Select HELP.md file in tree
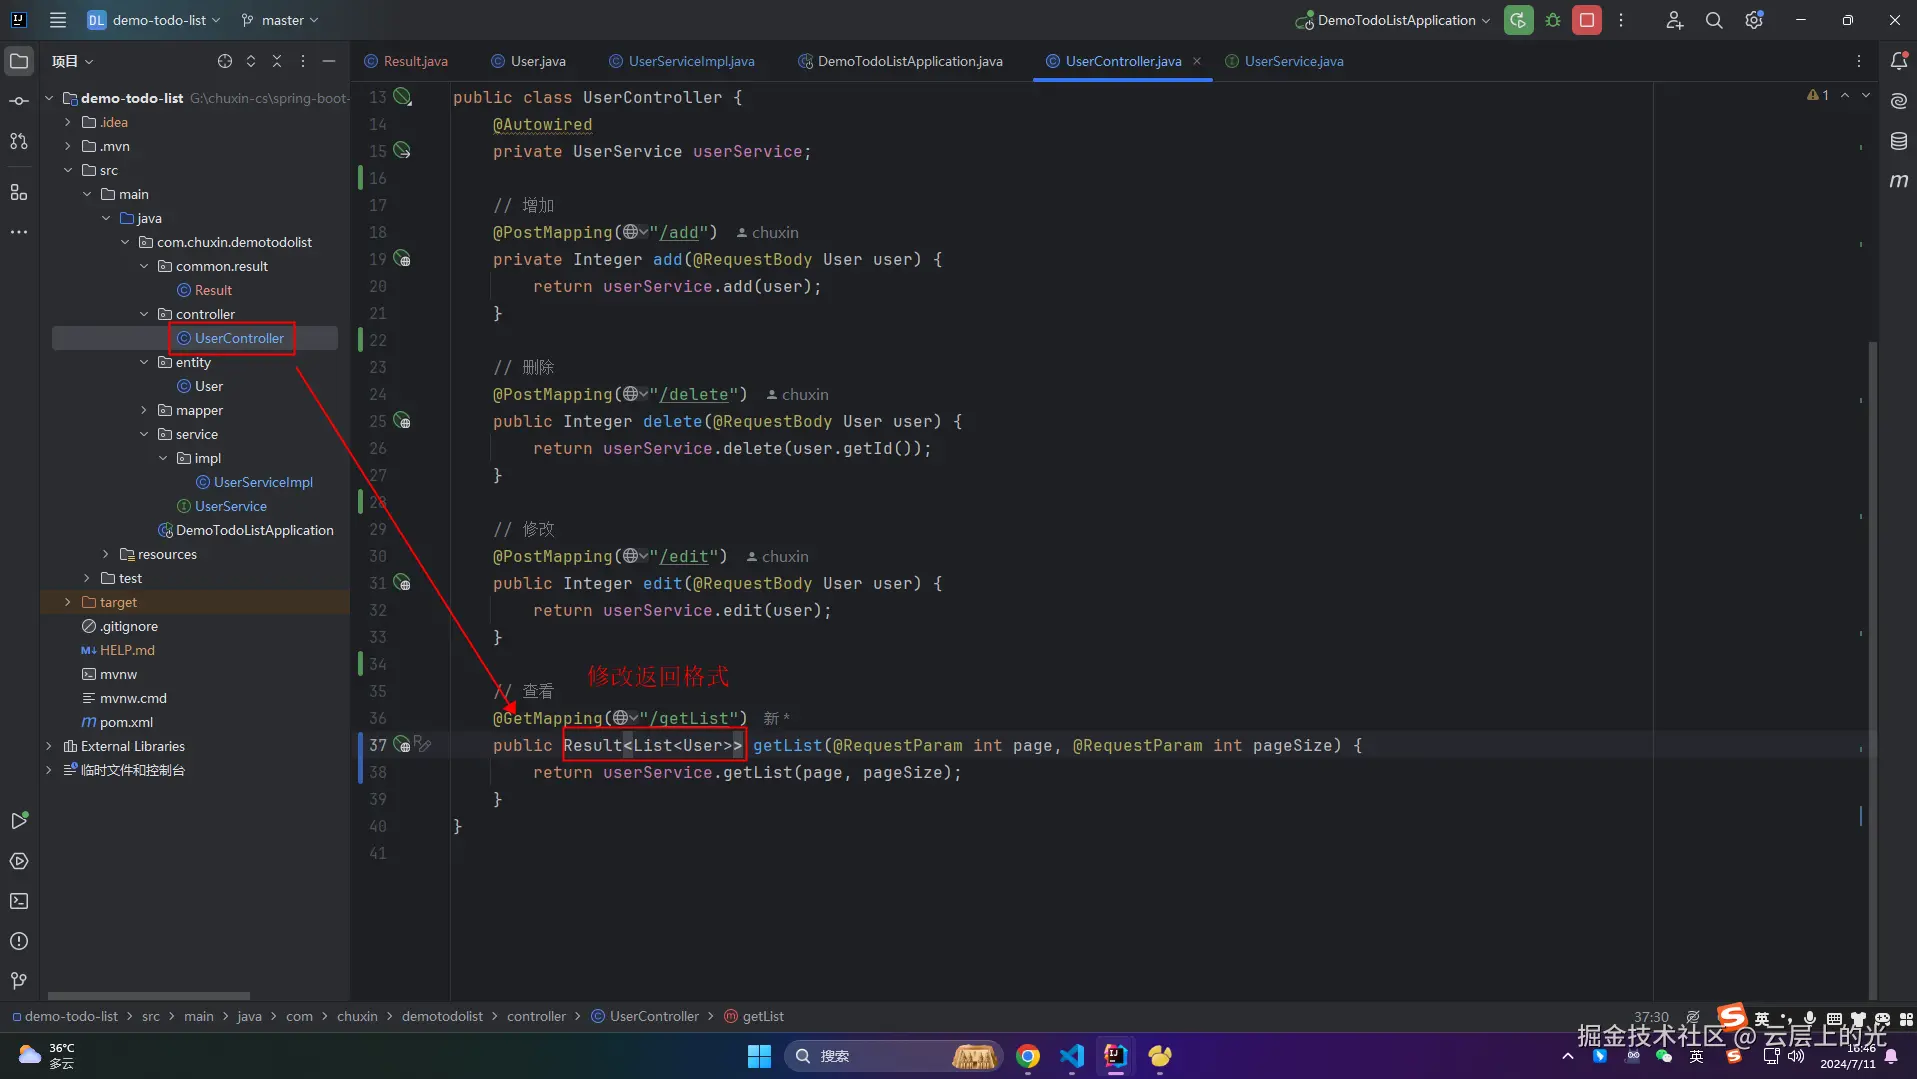The height and width of the screenshot is (1079, 1917). tap(118, 650)
